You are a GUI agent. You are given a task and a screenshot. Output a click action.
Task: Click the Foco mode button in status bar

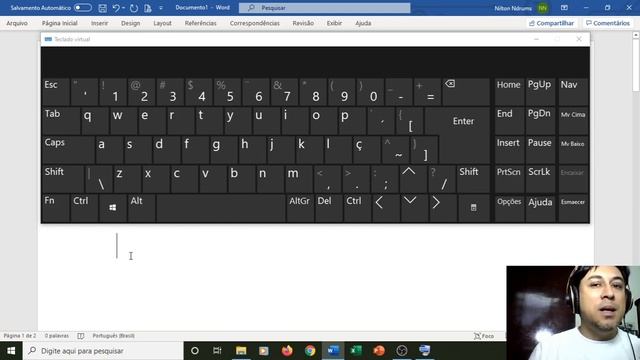pyautogui.click(x=484, y=336)
